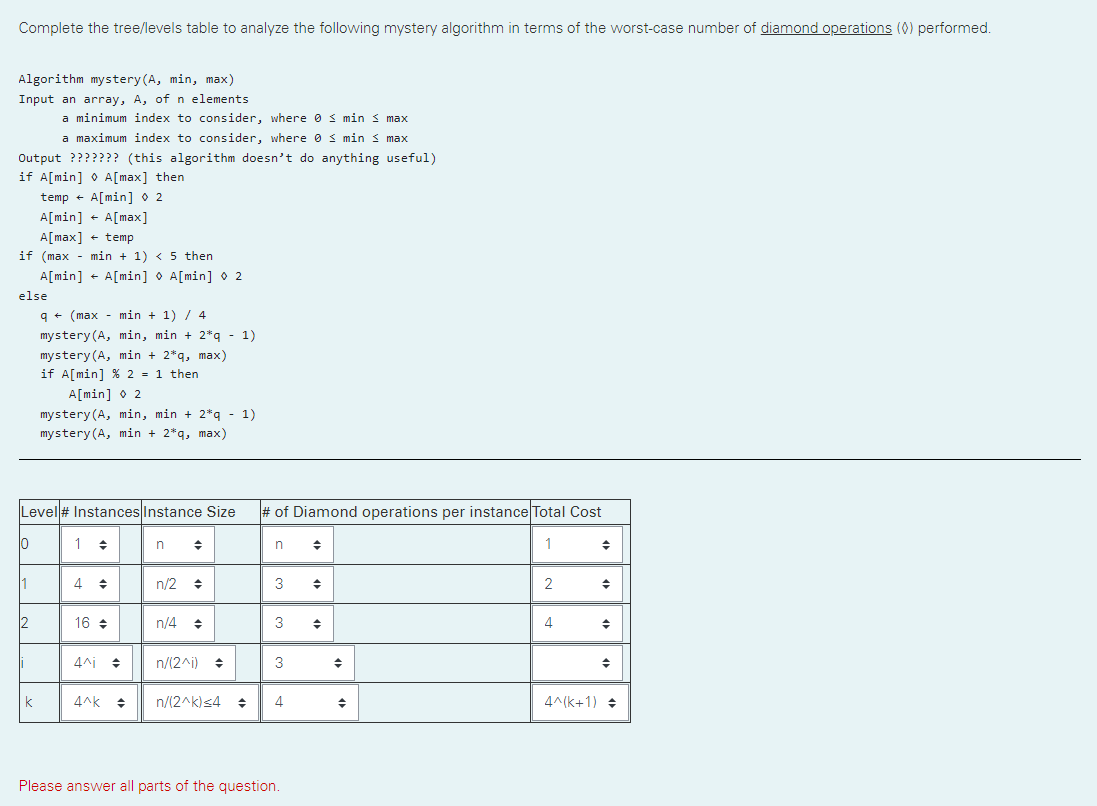Open the Level k diamond operations dropdown showing 4
Image resolution: width=1097 pixels, height=806 pixels.
(x=308, y=702)
